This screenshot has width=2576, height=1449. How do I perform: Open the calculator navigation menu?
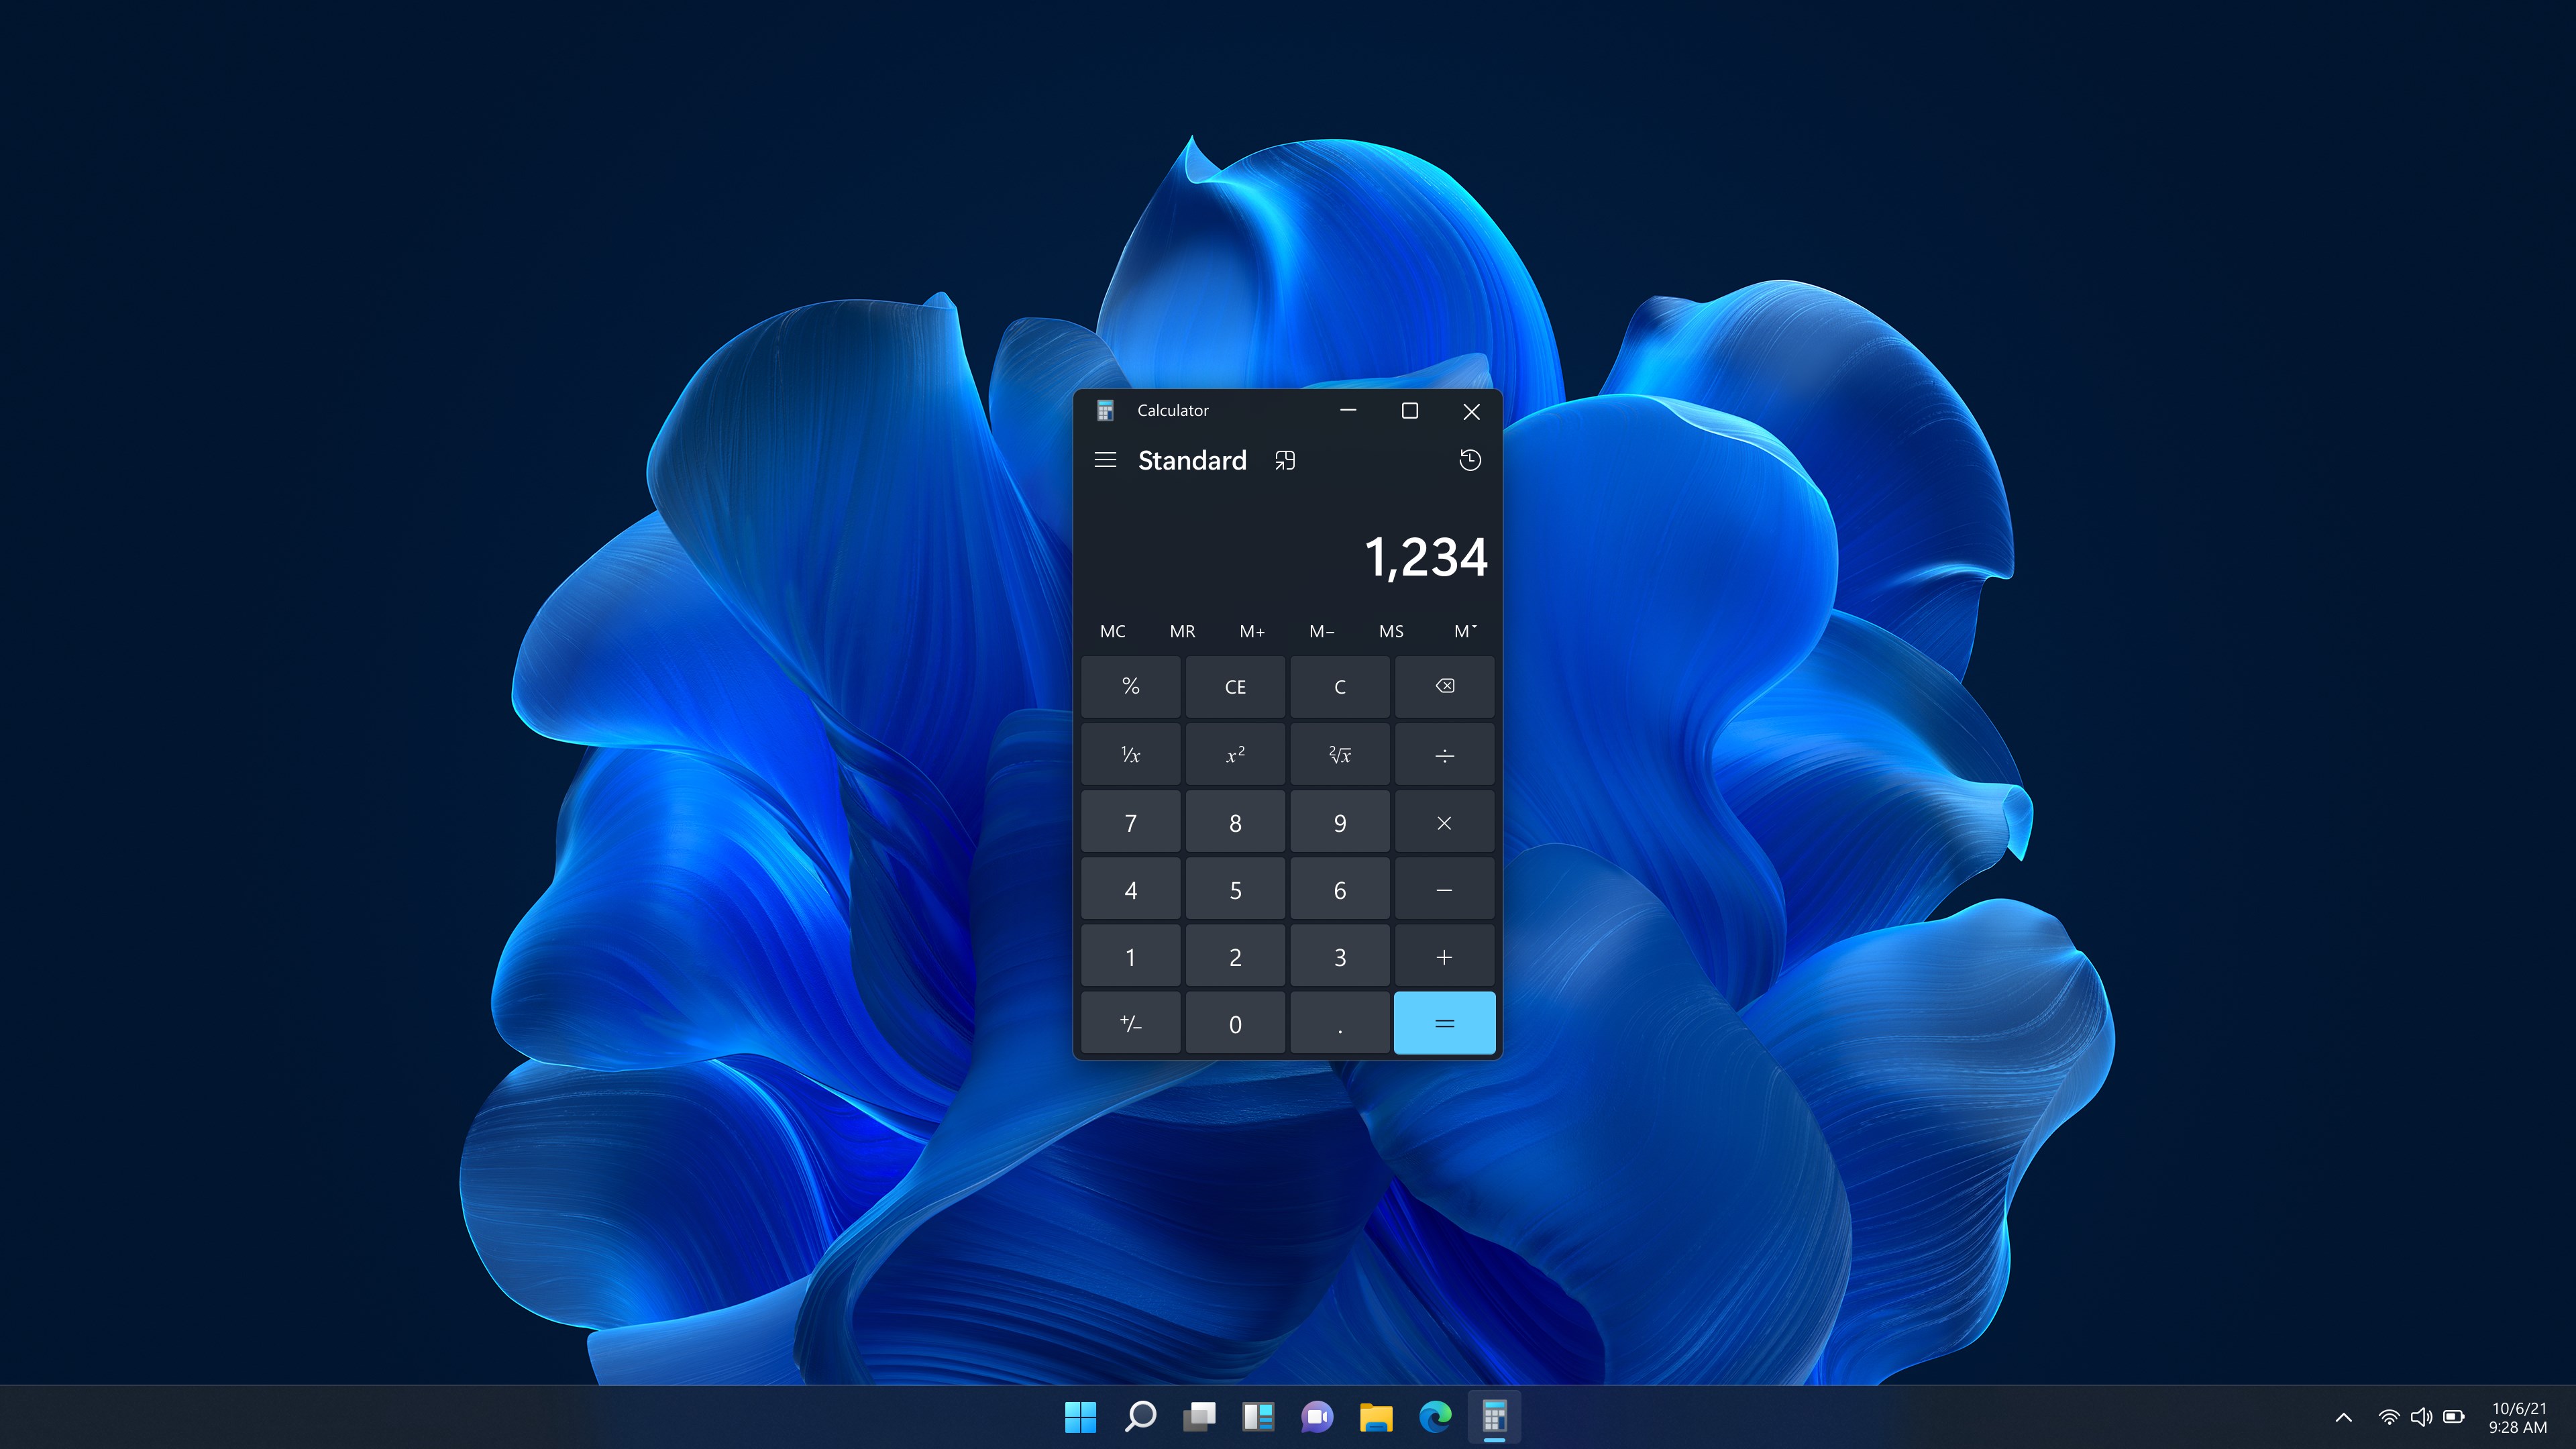[1105, 460]
